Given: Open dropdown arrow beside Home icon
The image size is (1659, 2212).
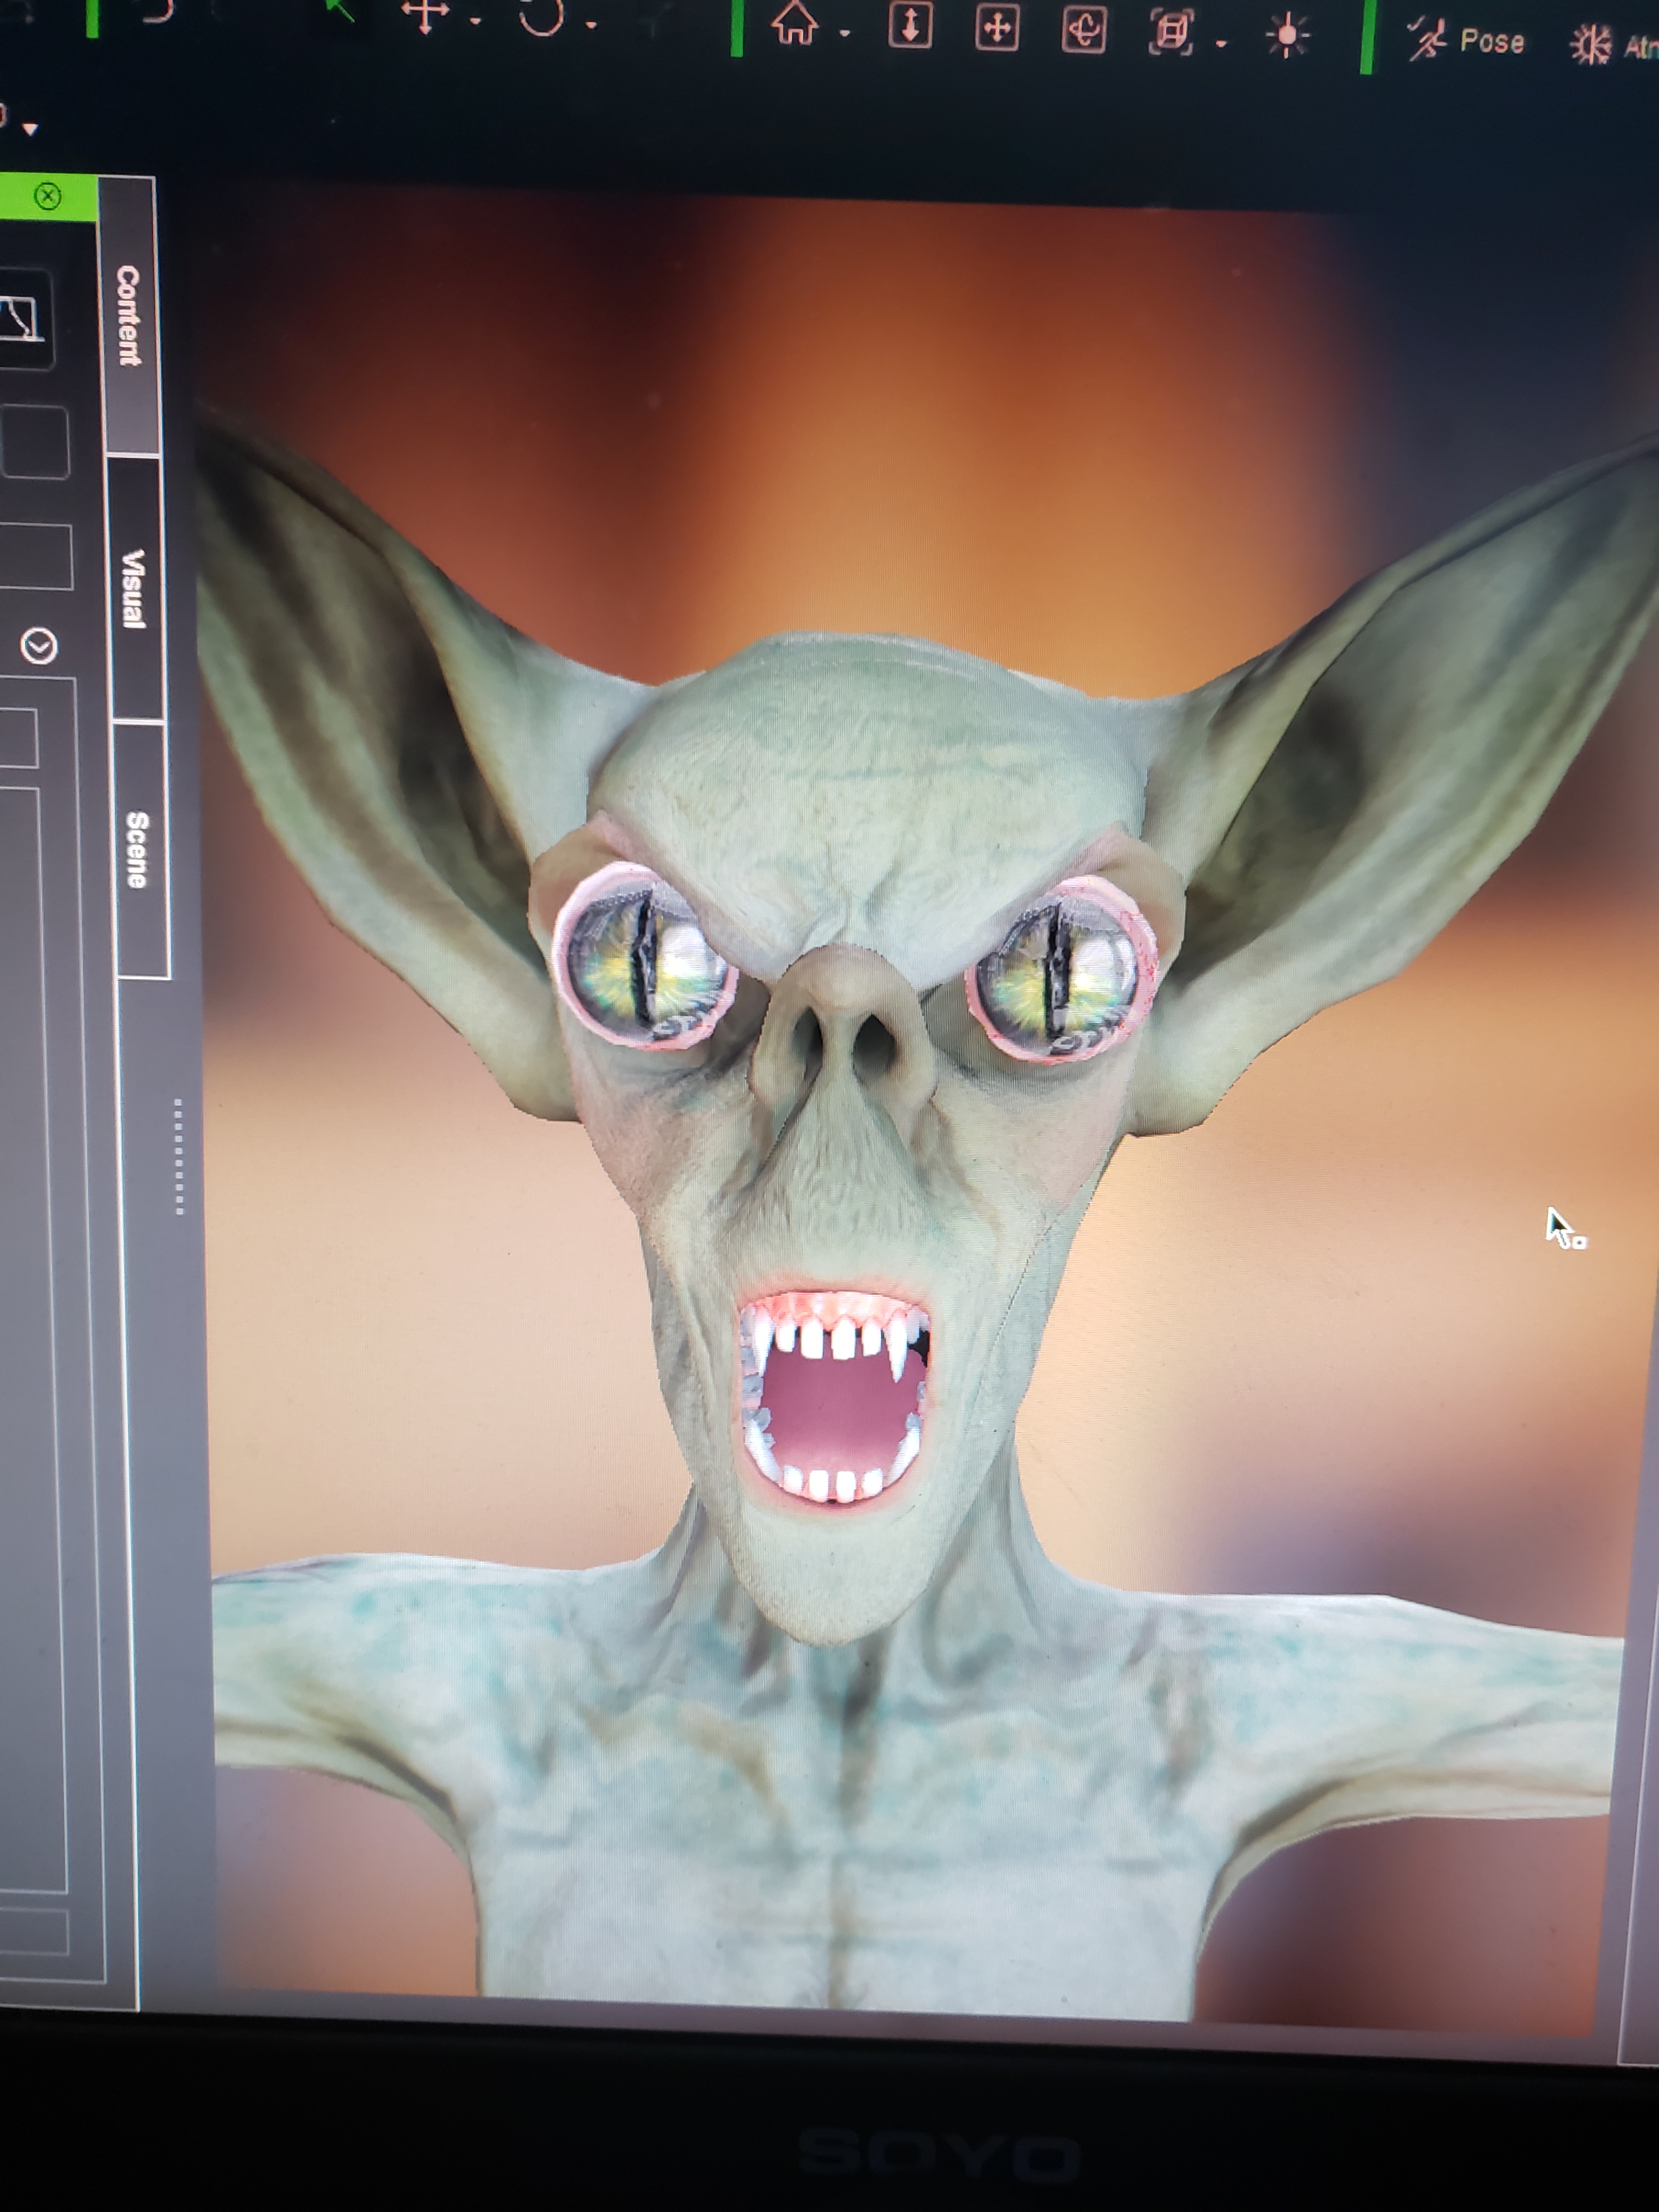Looking at the screenshot, I should pos(845,33).
